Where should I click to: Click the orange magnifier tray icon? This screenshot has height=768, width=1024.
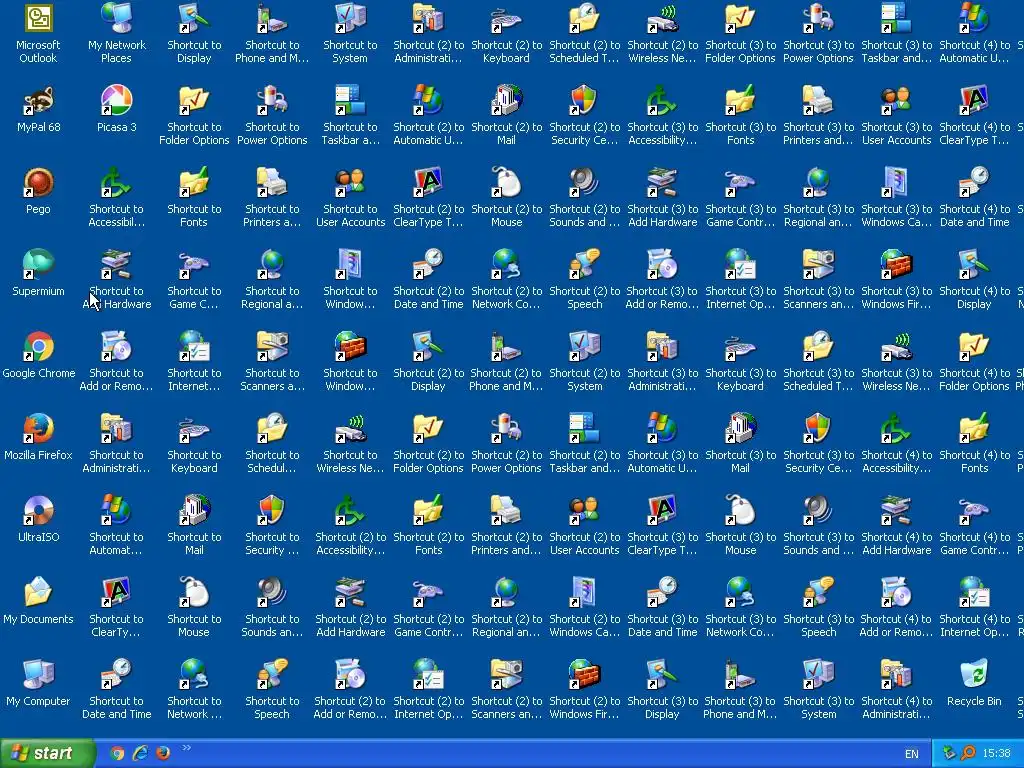pyautogui.click(x=968, y=753)
